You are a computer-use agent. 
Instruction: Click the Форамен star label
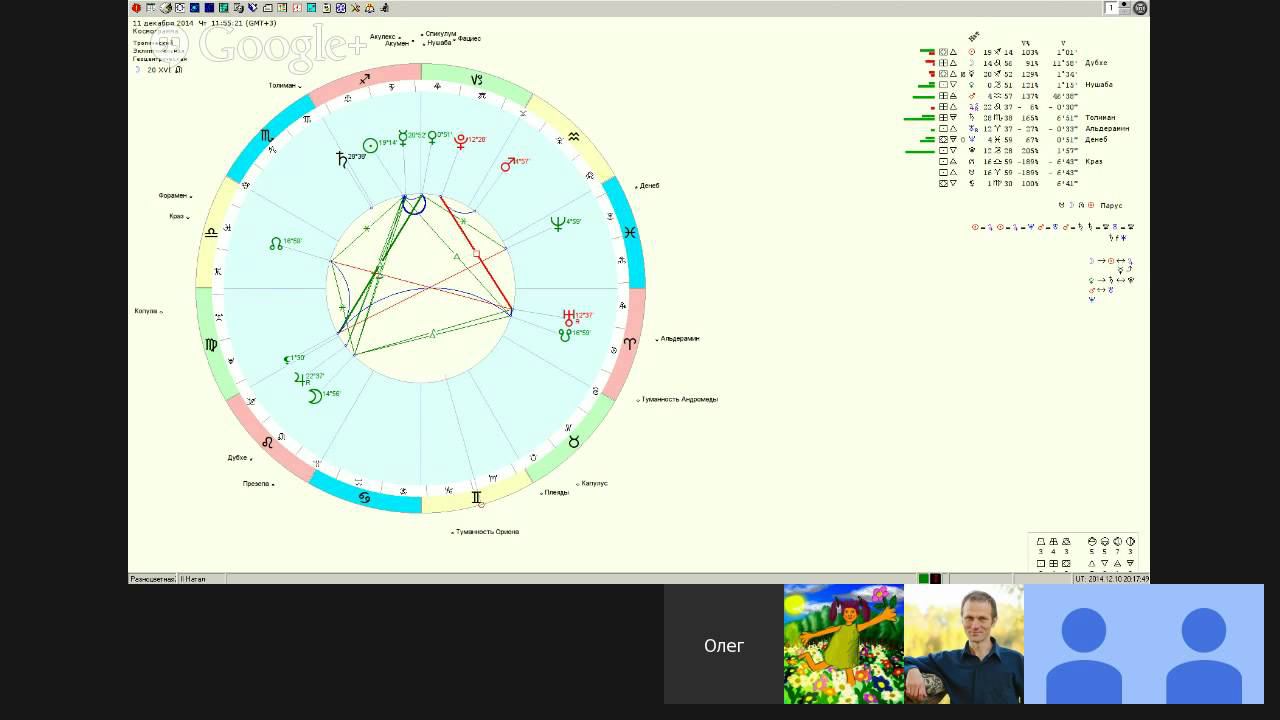(x=172, y=196)
